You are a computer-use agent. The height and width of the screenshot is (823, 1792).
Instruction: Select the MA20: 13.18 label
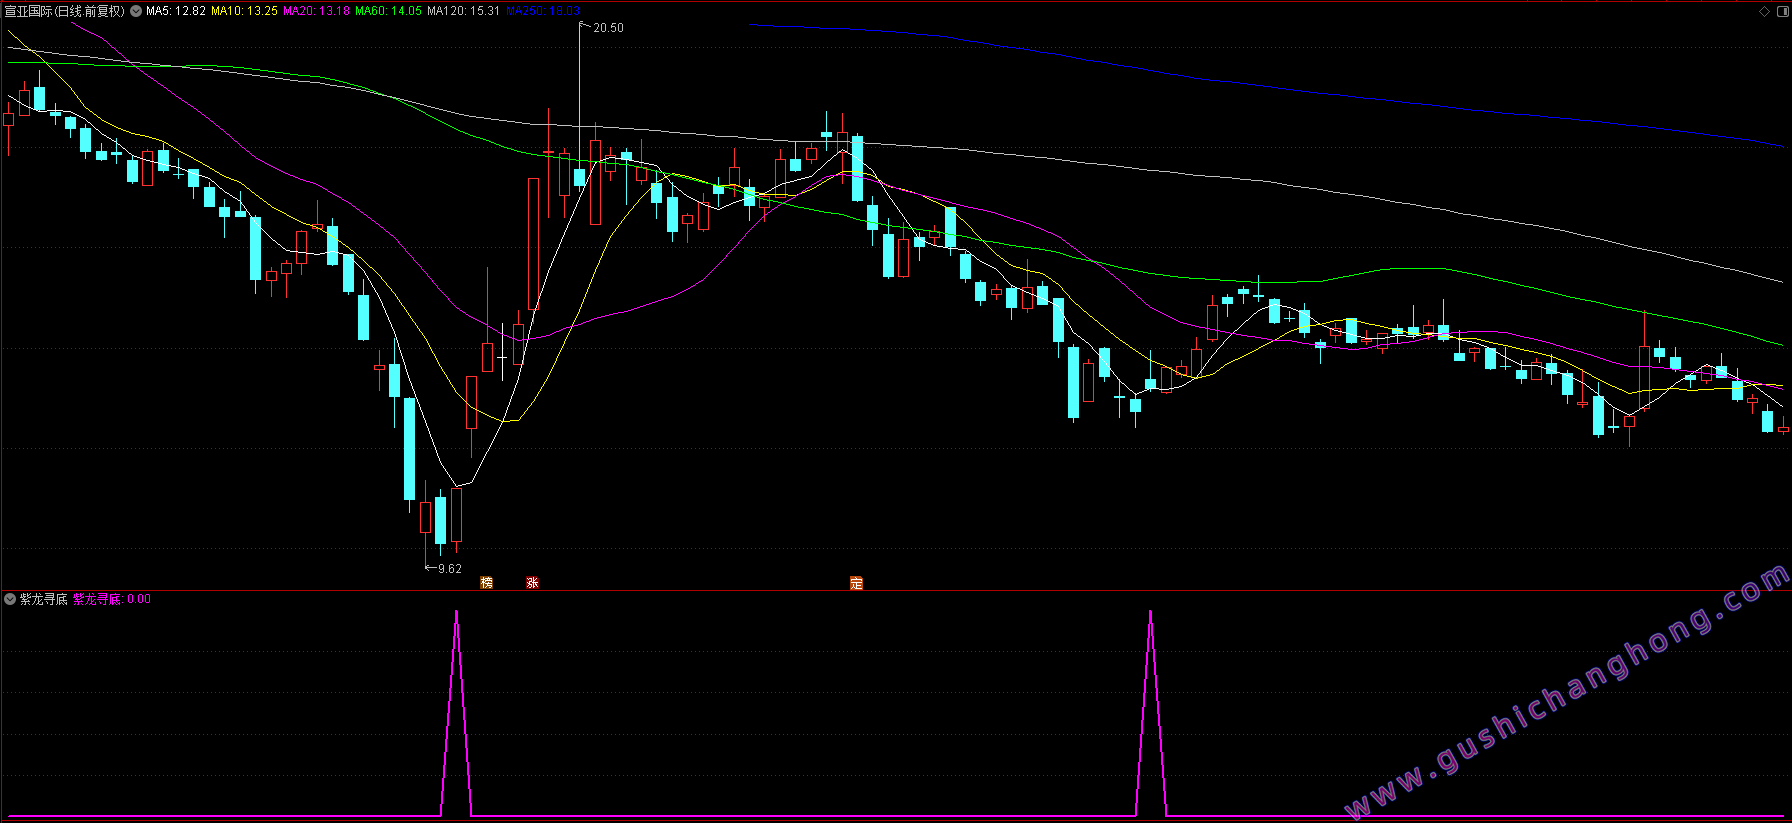tap(316, 11)
